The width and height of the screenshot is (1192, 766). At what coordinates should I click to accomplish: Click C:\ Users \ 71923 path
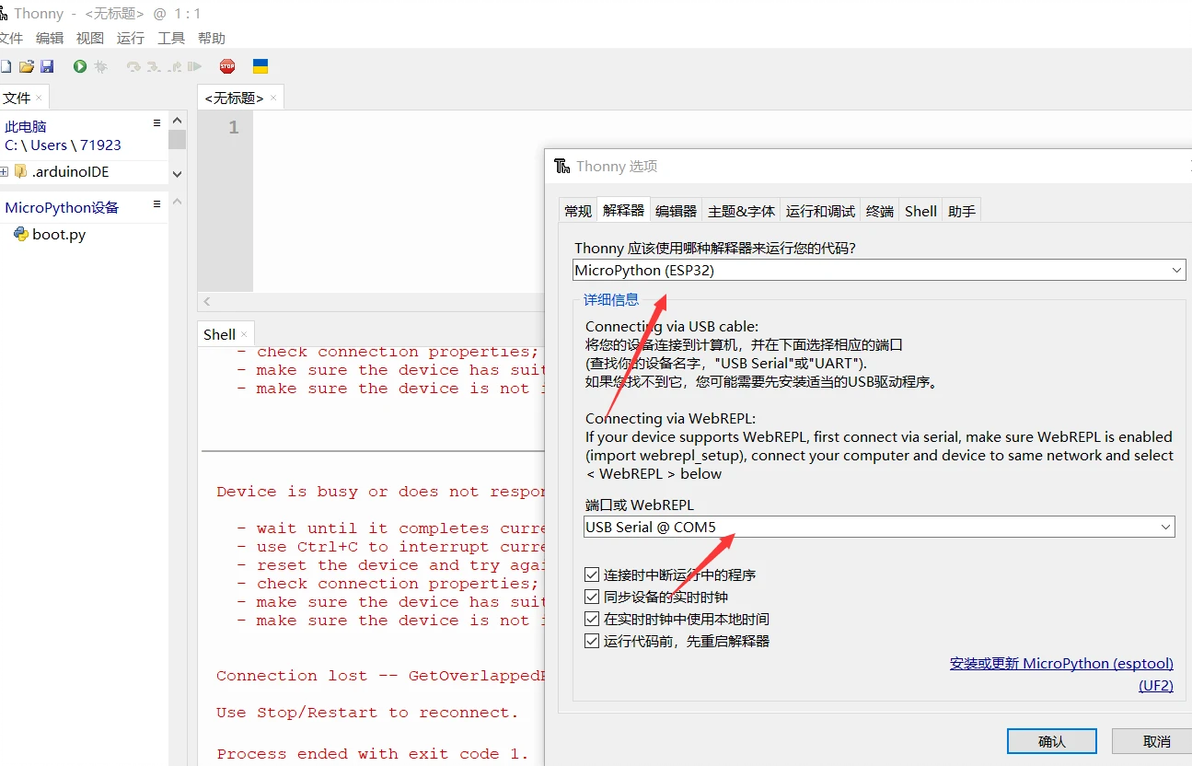pos(63,145)
